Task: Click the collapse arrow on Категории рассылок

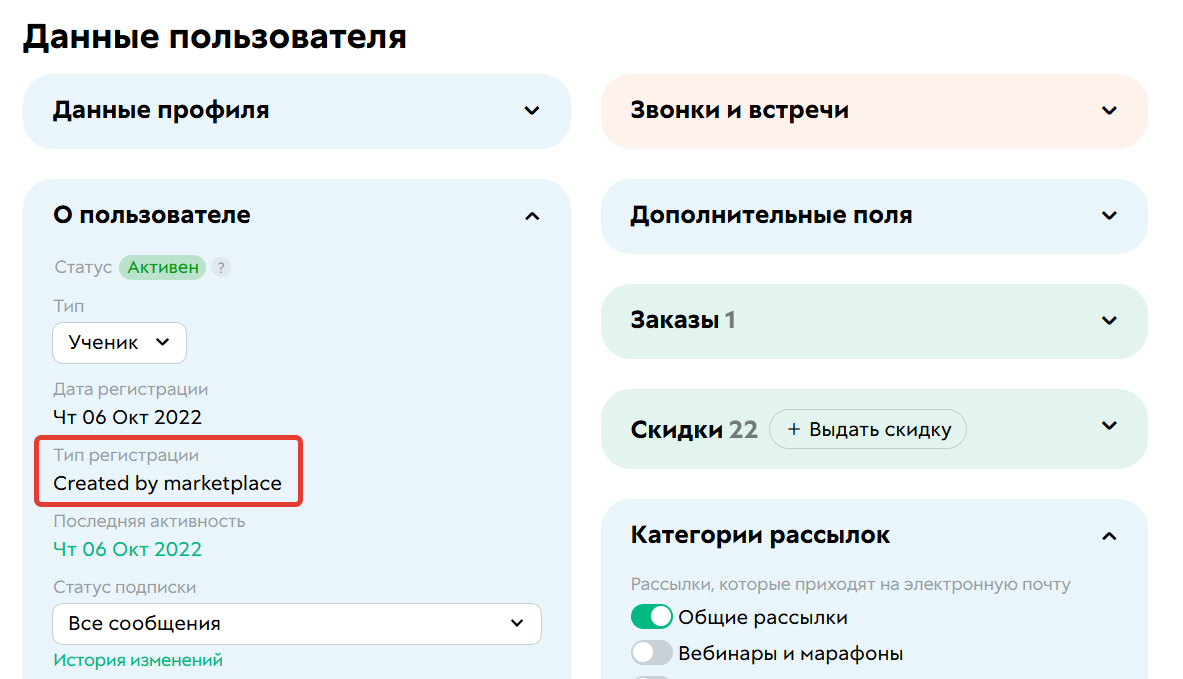Action: pos(1109,535)
